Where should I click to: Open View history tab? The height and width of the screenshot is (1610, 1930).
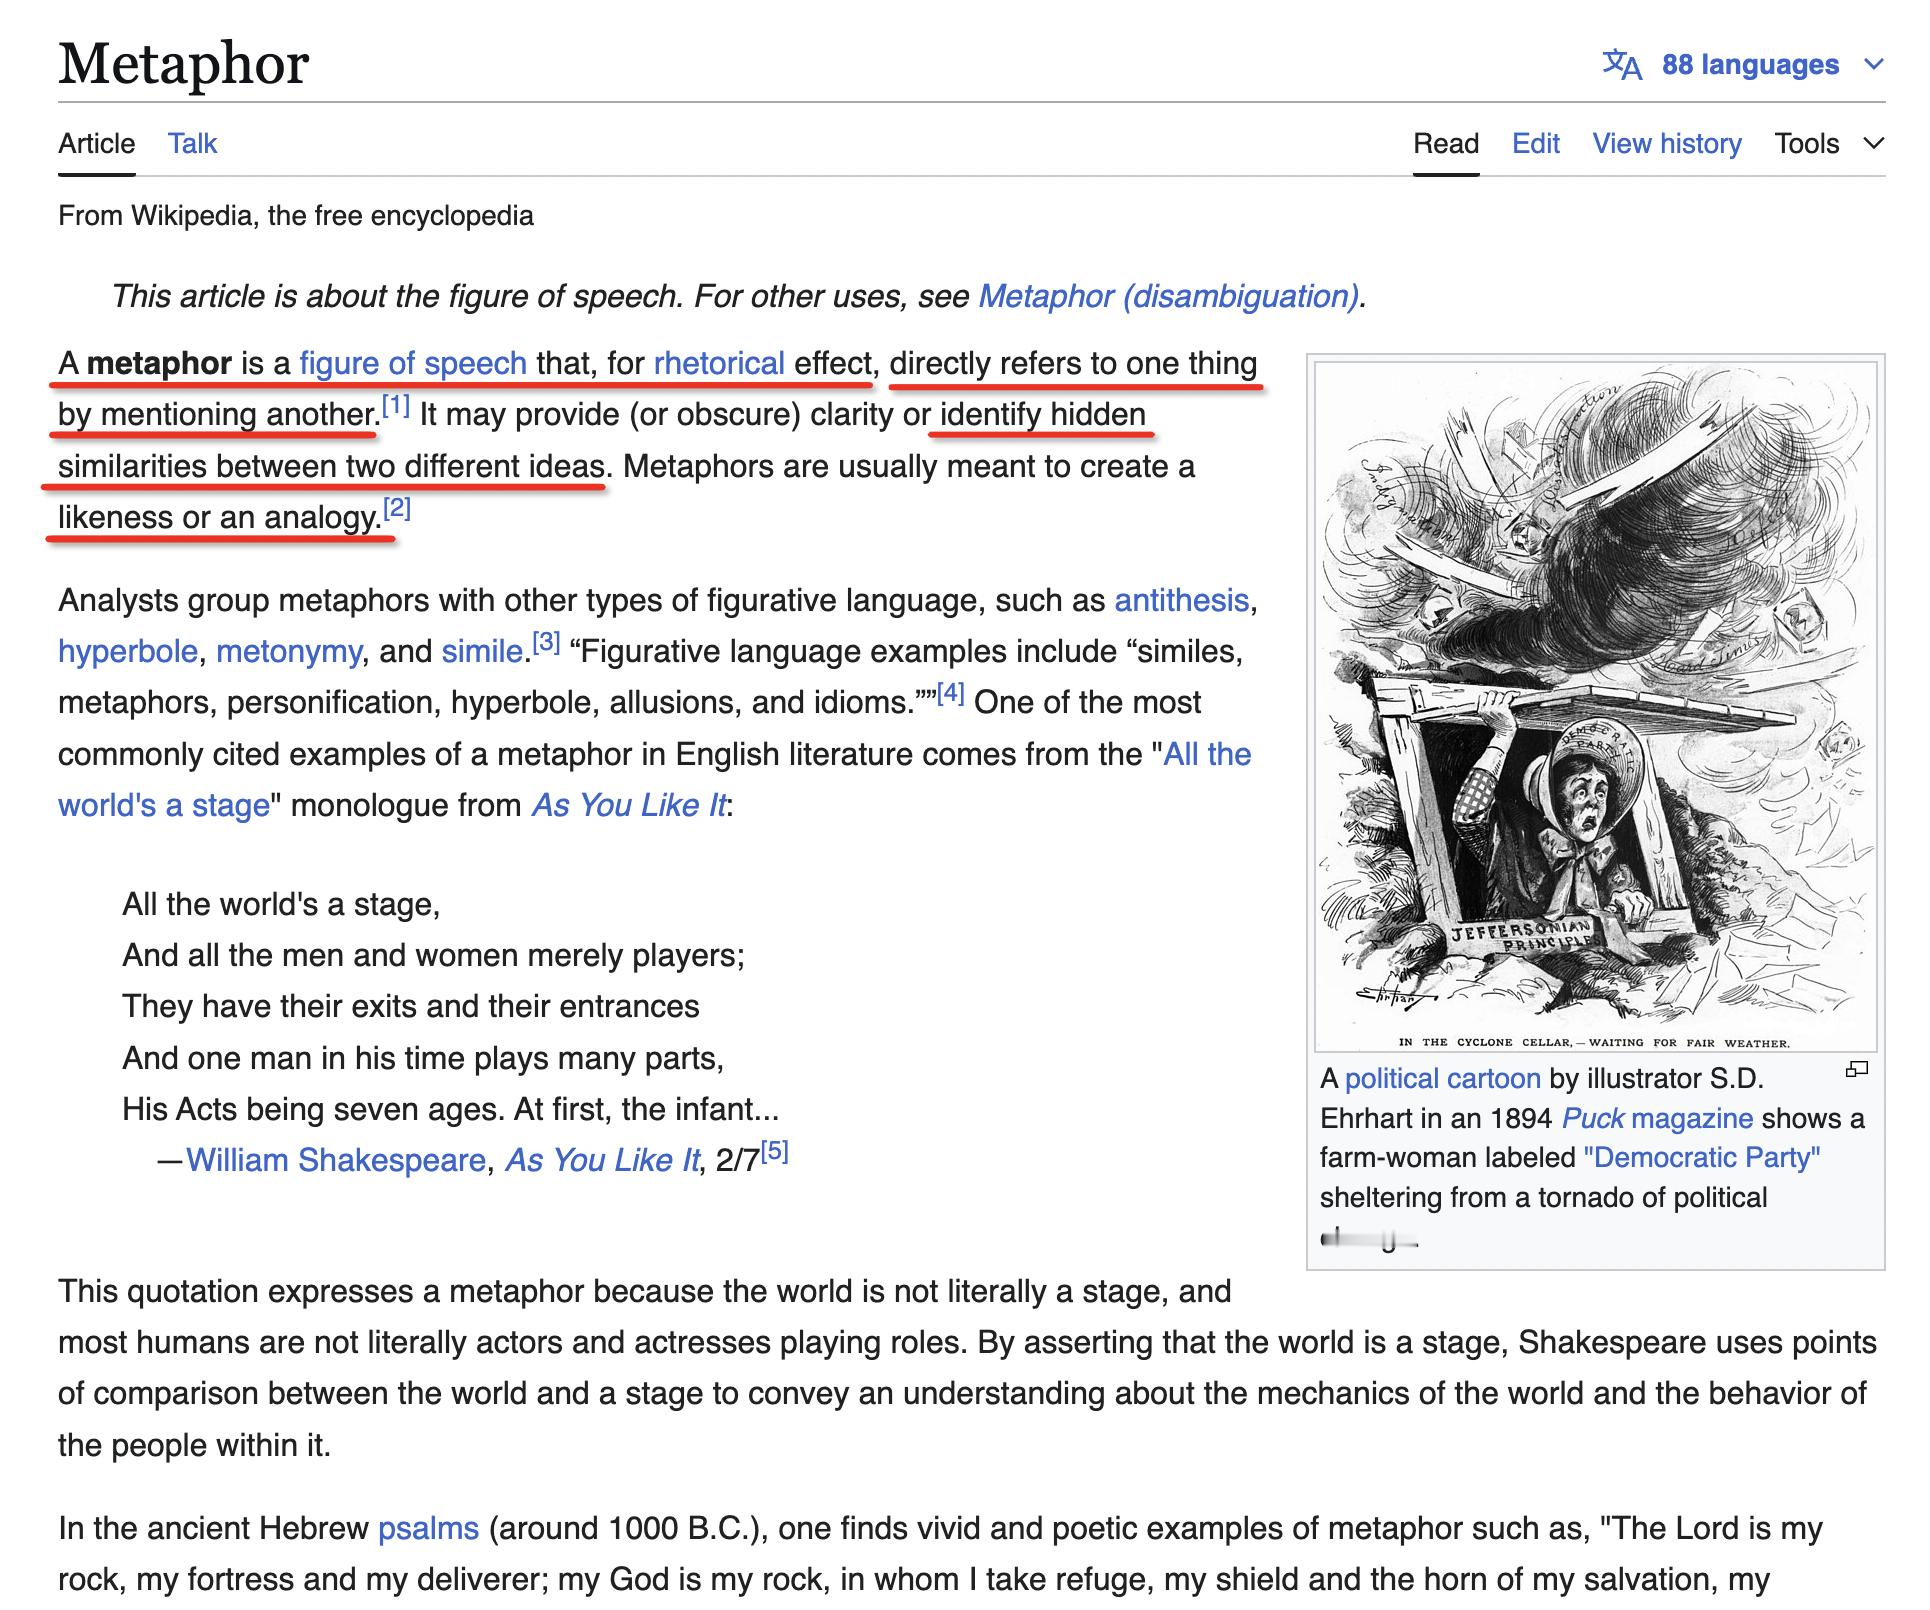click(1666, 144)
